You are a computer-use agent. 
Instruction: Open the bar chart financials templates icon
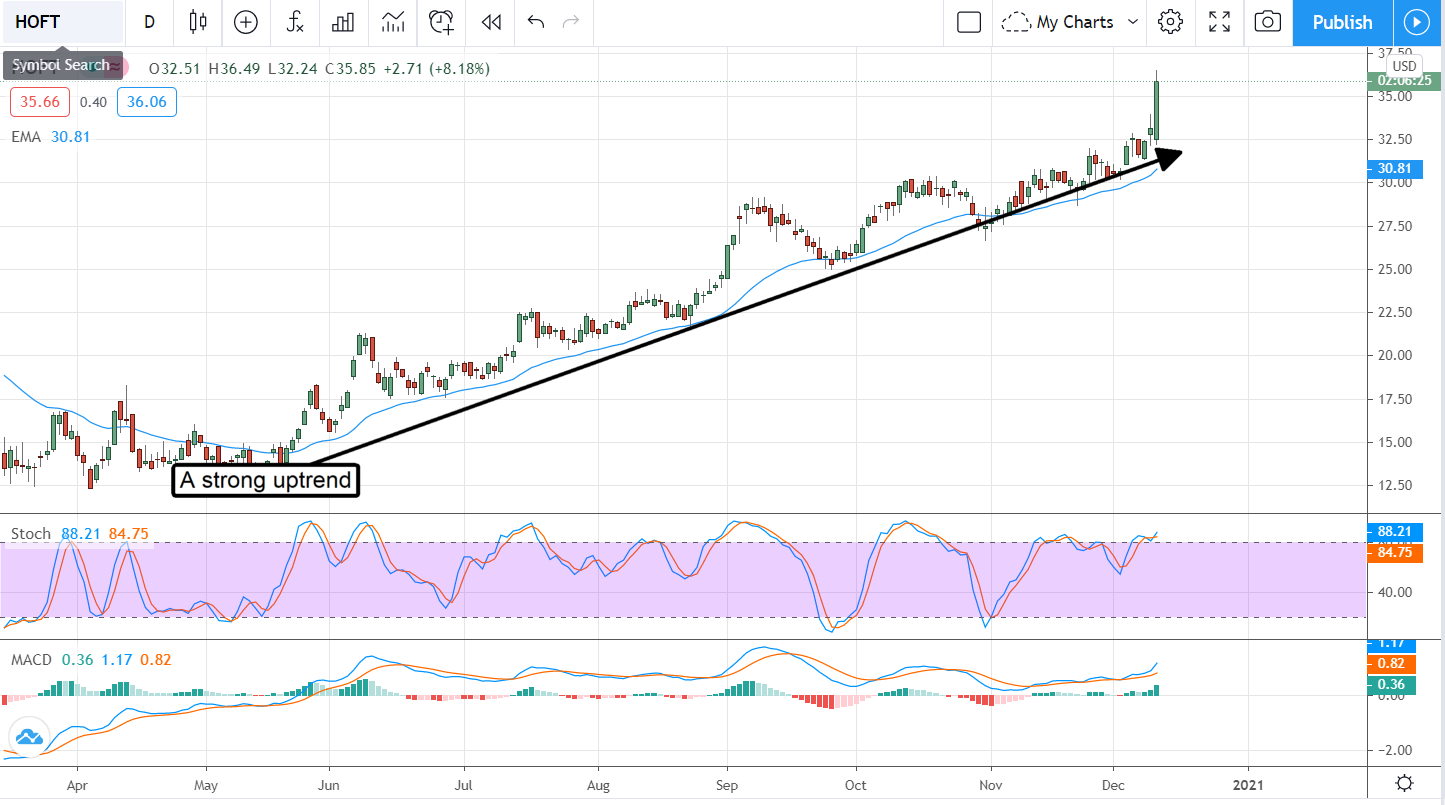coord(344,22)
